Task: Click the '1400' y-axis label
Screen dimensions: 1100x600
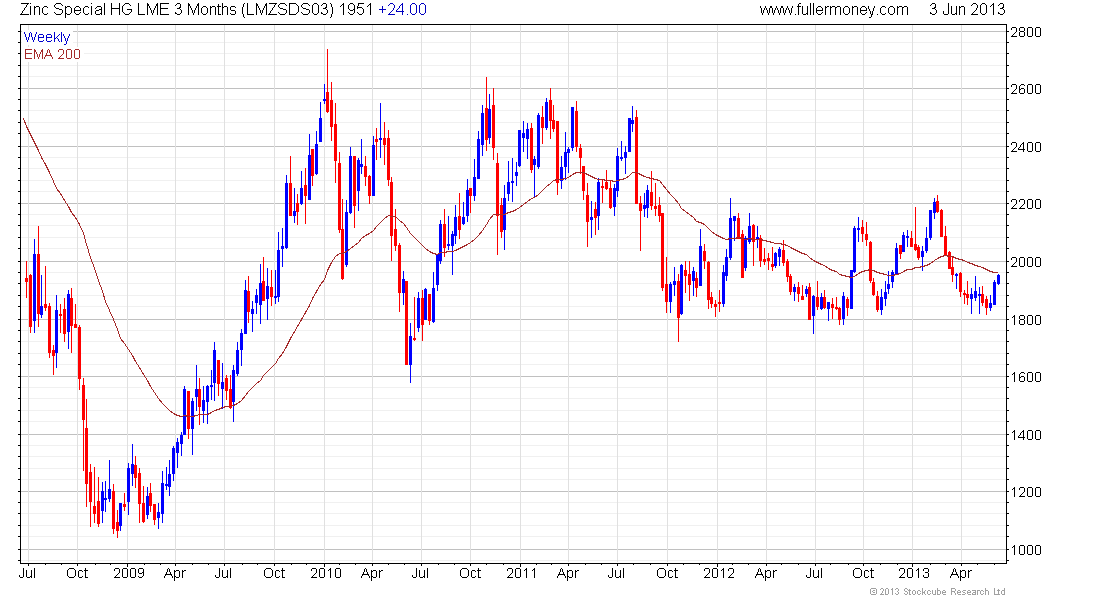Action: pyautogui.click(x=1025, y=434)
